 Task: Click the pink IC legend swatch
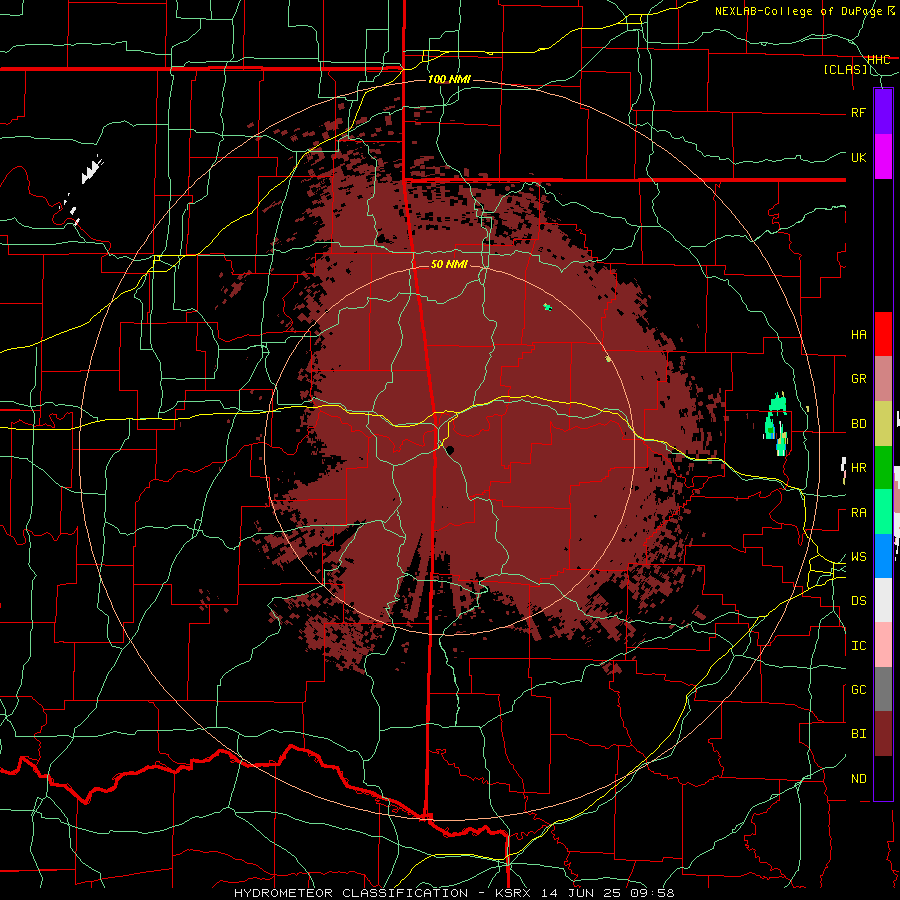[883, 645]
